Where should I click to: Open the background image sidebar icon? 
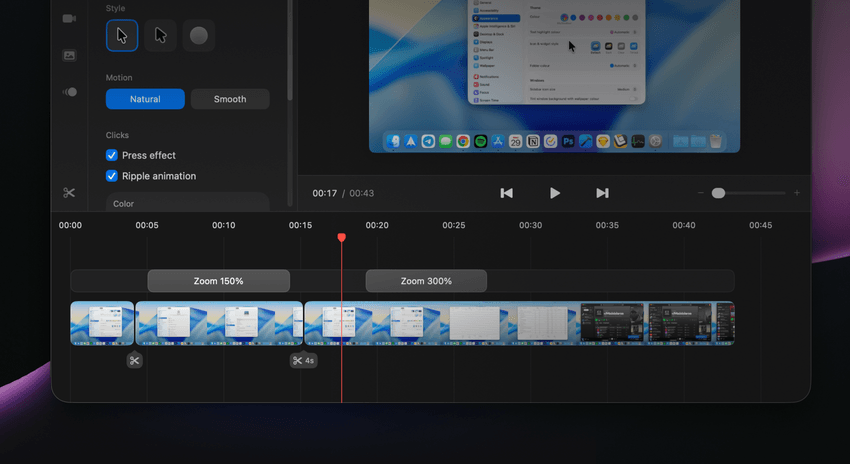pyautogui.click(x=69, y=55)
